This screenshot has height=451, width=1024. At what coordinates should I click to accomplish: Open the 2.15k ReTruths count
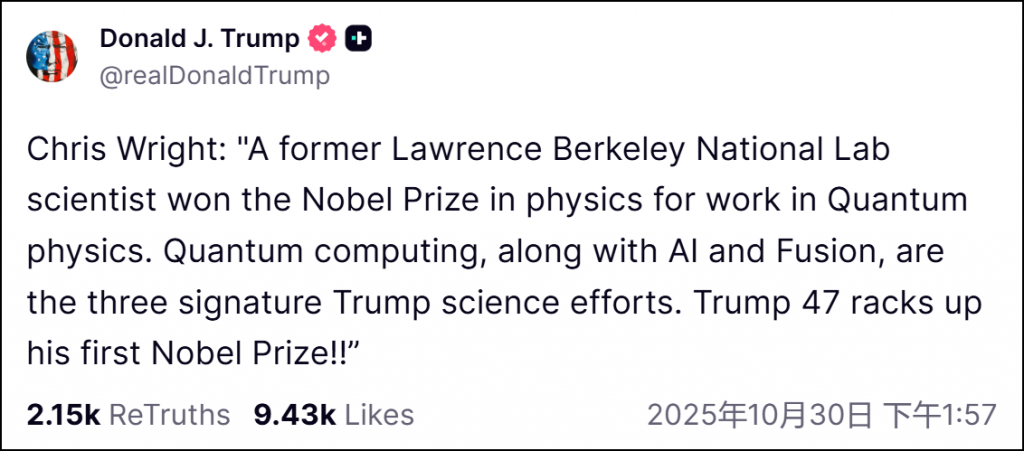[63, 415]
